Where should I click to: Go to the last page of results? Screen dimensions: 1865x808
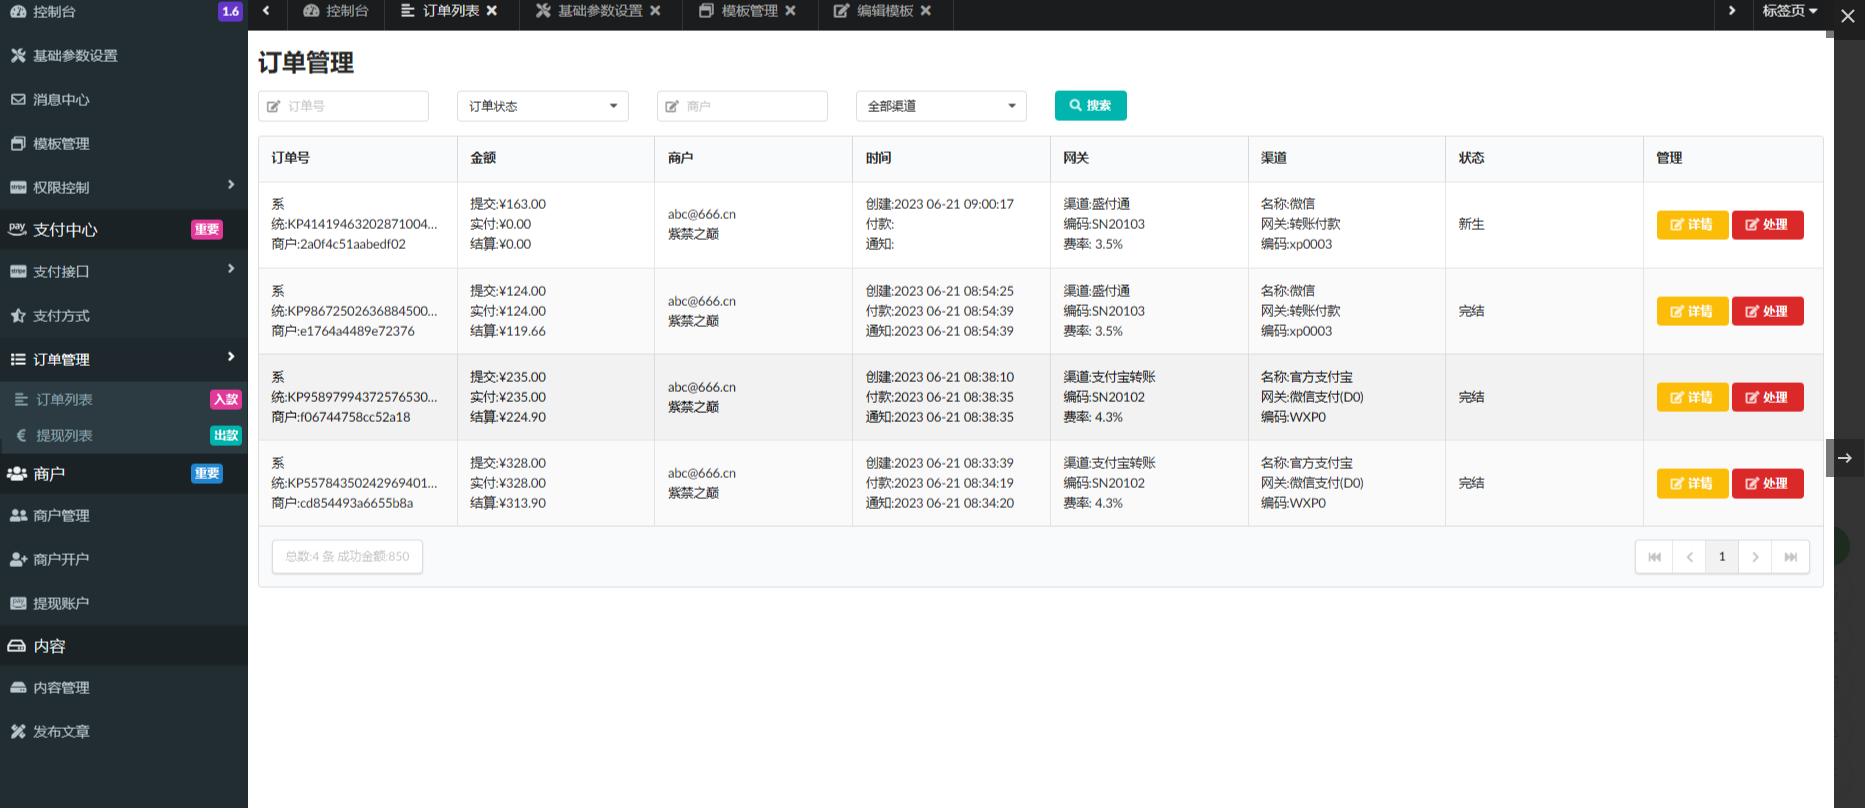[x=1790, y=557]
